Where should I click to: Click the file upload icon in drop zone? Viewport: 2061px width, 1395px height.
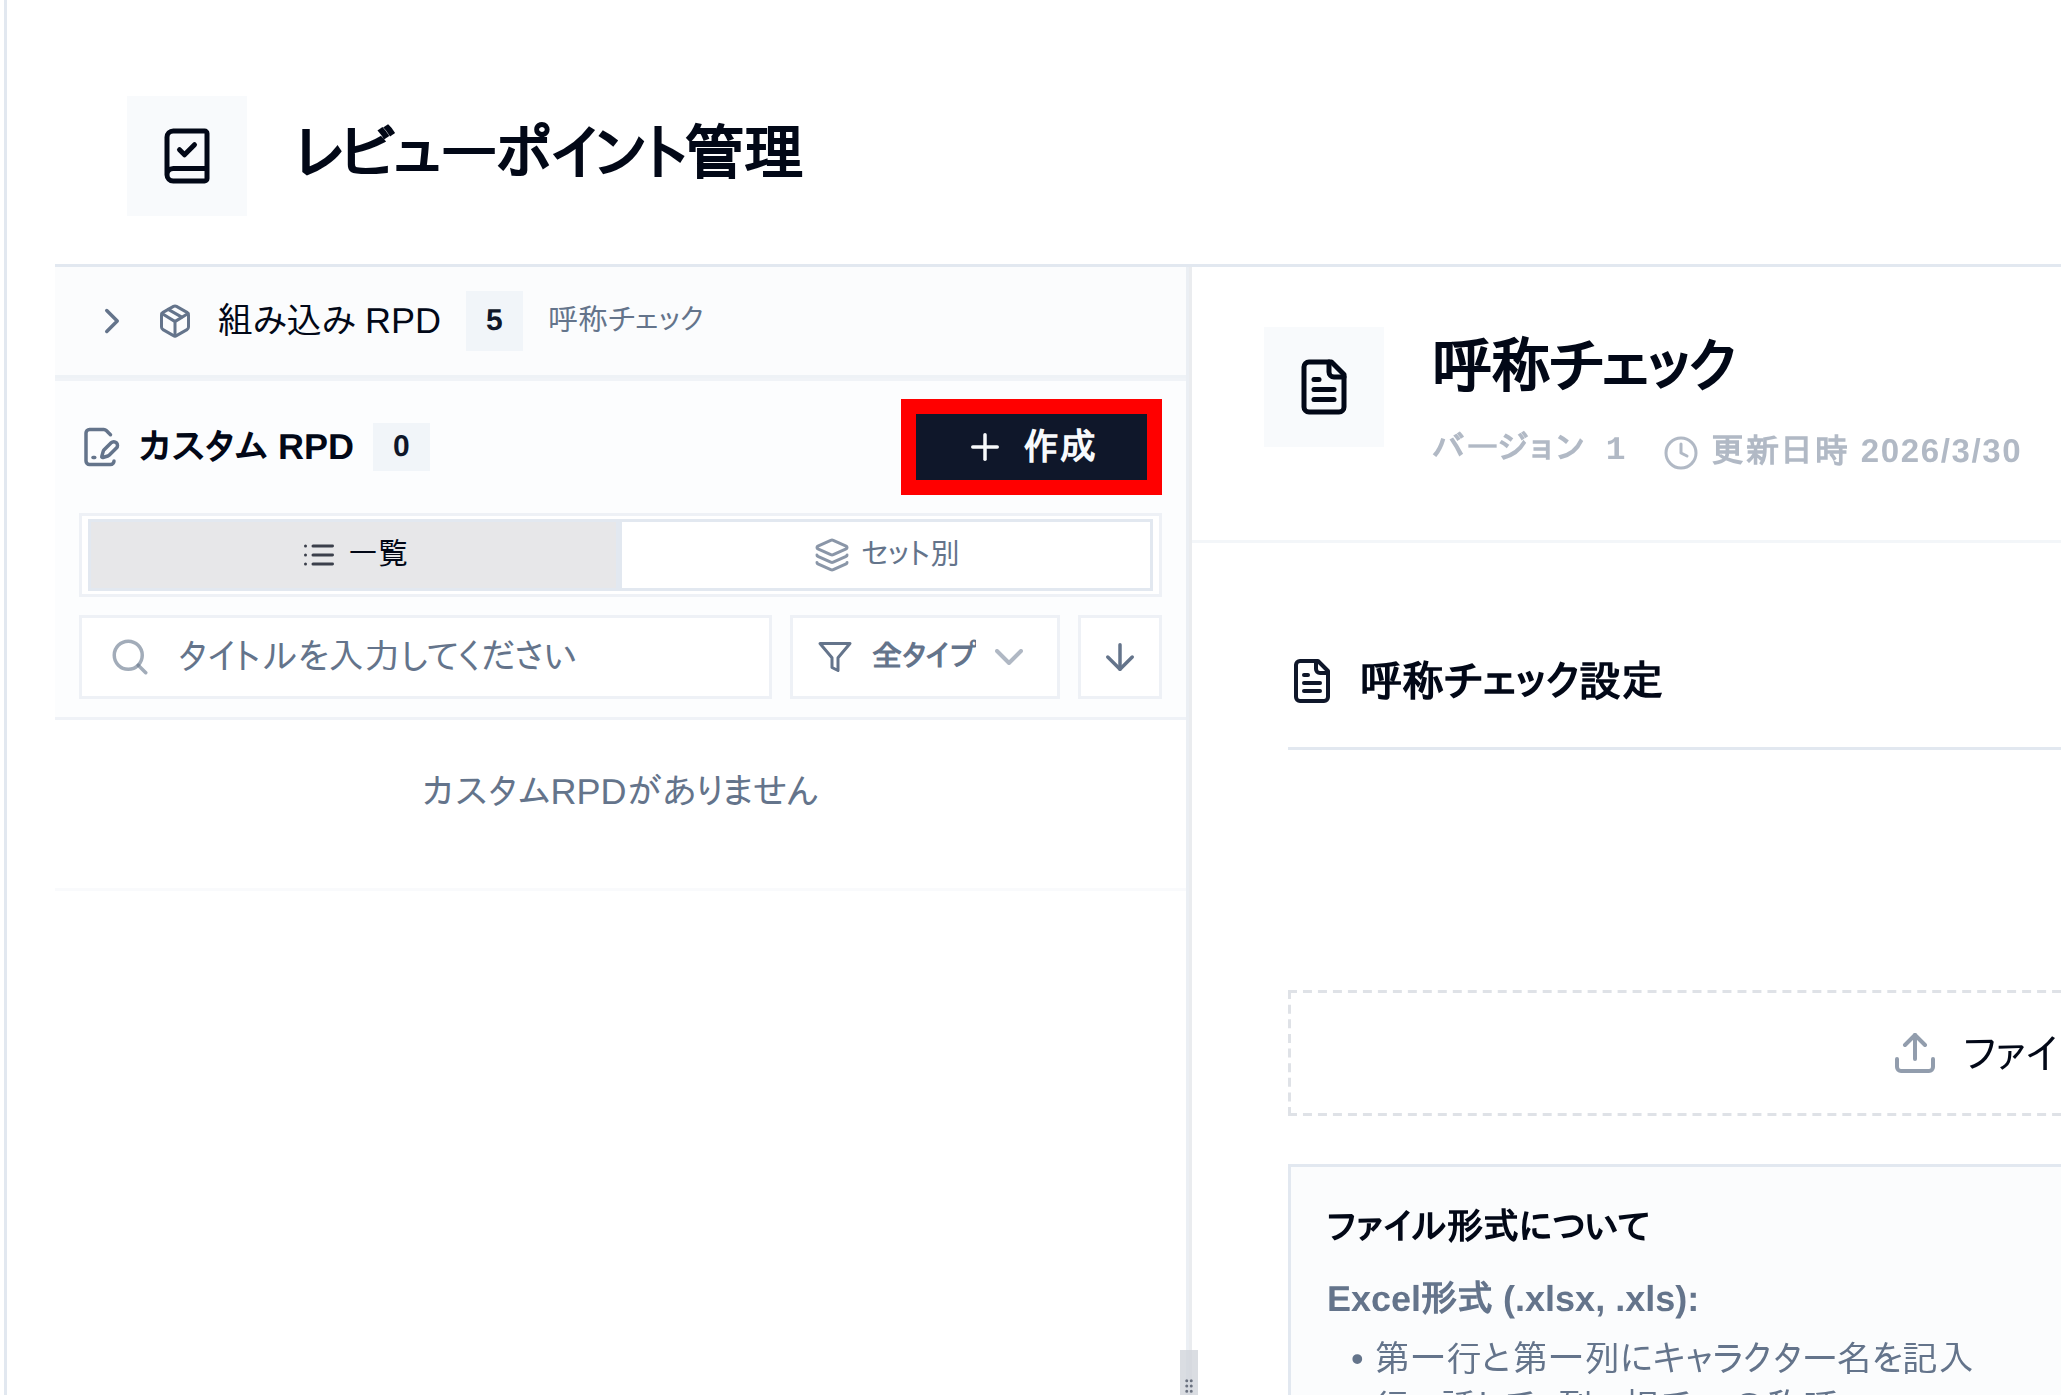1915,1053
